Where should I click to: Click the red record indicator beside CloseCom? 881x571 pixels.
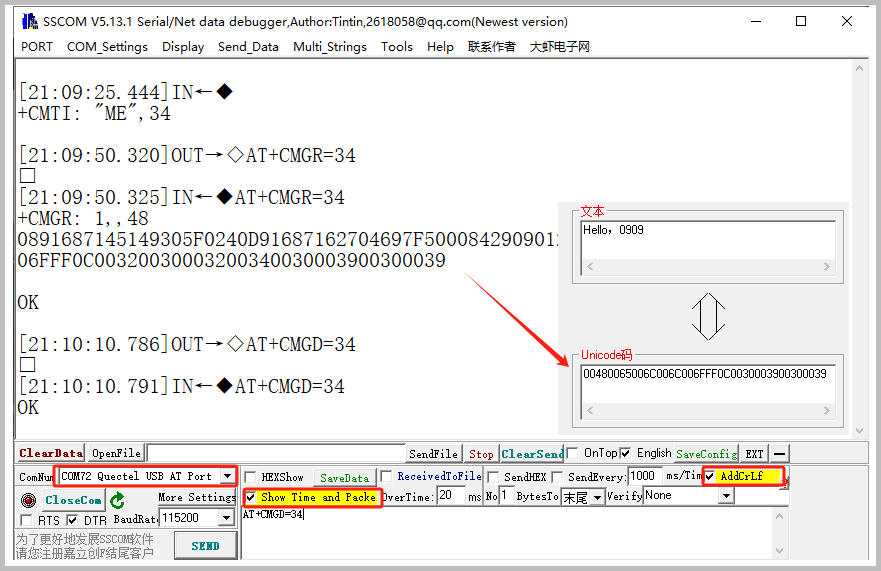28,500
